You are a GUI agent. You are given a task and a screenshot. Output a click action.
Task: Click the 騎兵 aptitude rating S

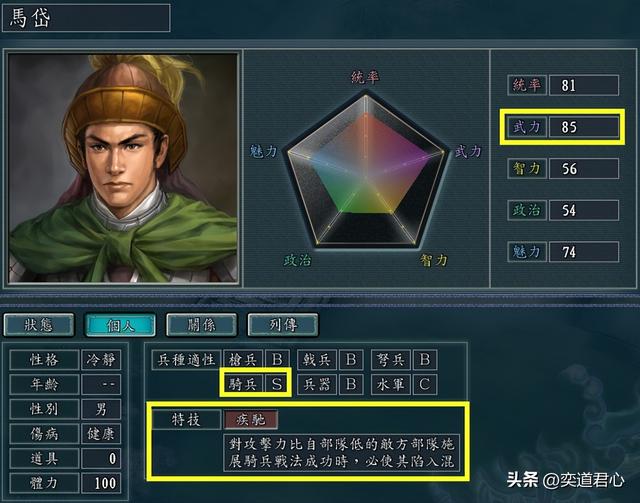(x=277, y=384)
